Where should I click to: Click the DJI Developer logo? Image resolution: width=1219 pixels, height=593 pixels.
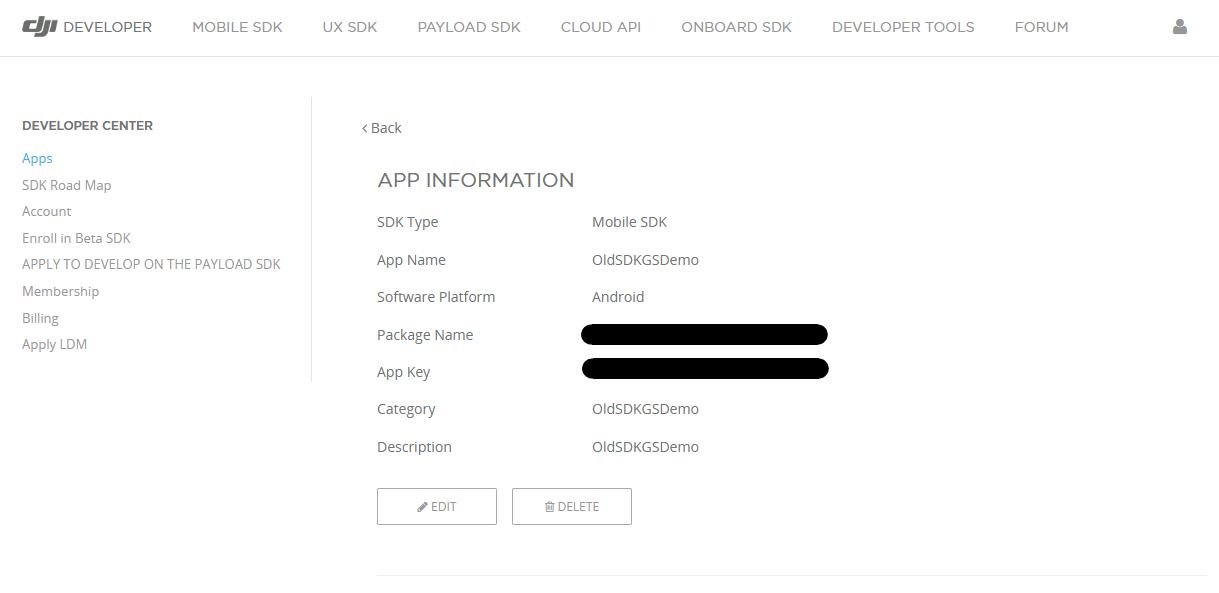click(x=86, y=27)
